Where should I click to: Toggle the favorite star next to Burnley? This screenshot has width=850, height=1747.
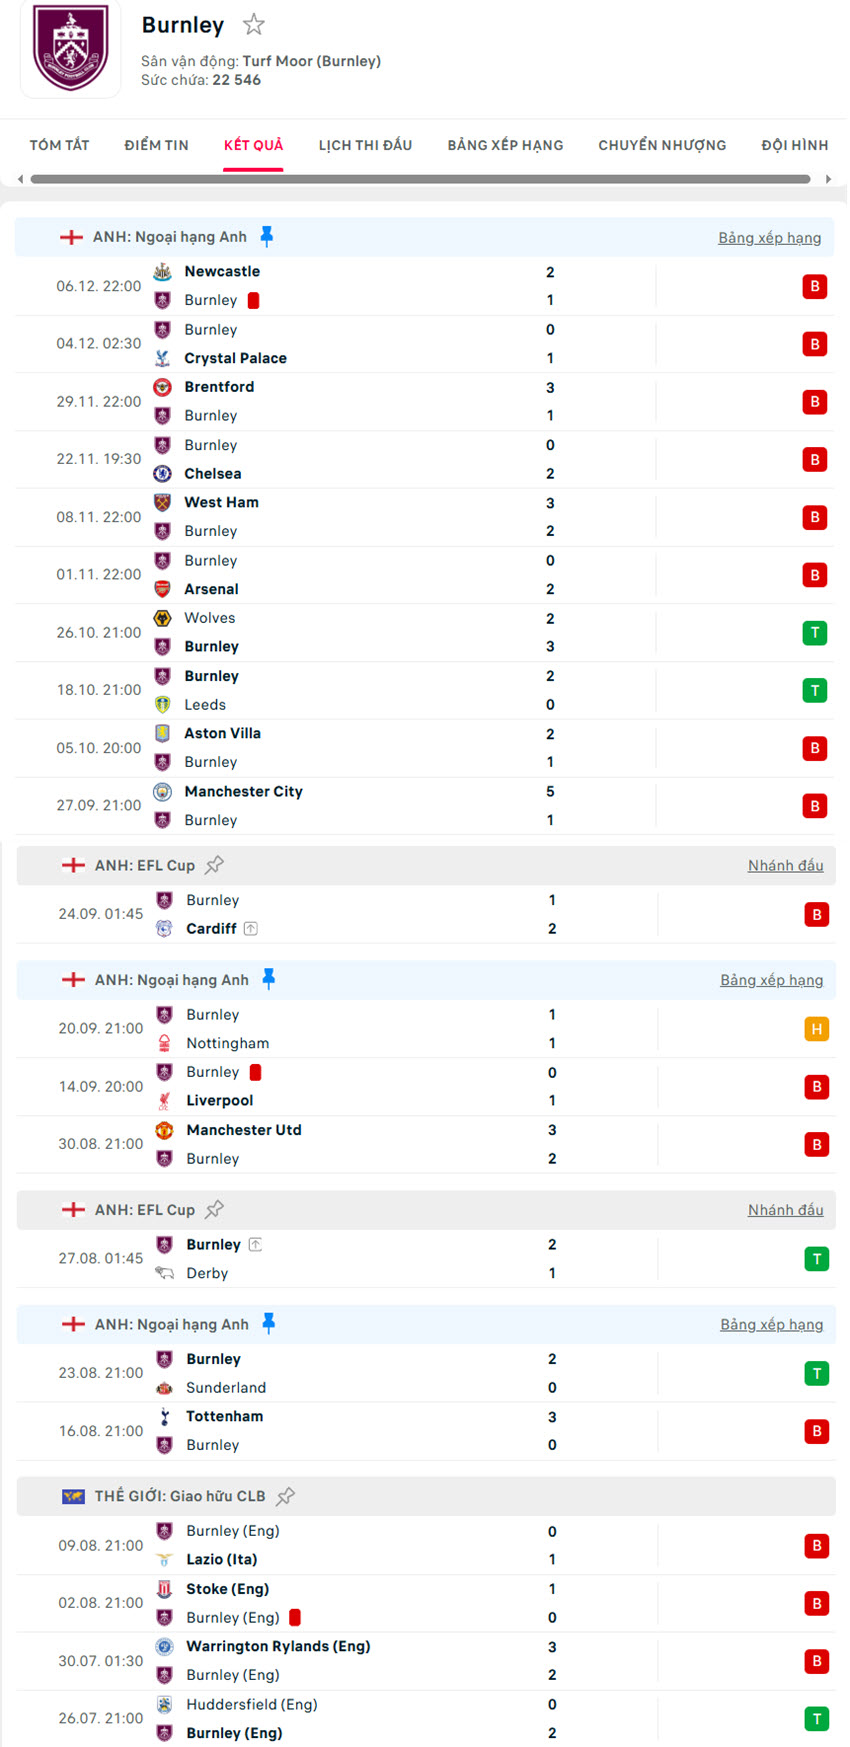(254, 25)
